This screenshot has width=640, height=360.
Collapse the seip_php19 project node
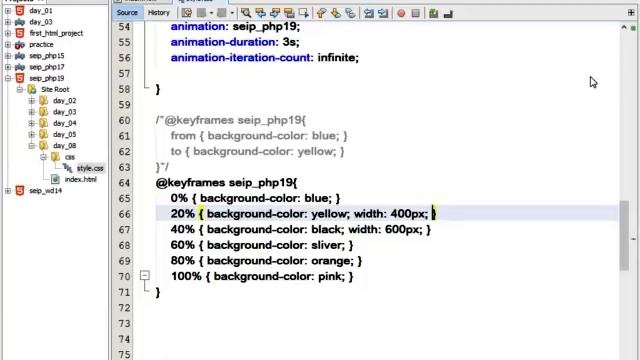coord(8,78)
